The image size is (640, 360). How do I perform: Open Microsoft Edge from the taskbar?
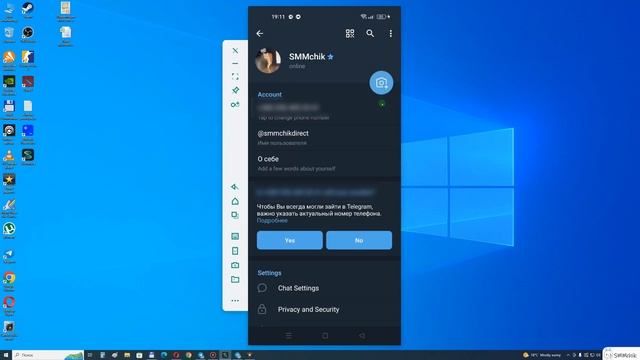[x=164, y=355]
